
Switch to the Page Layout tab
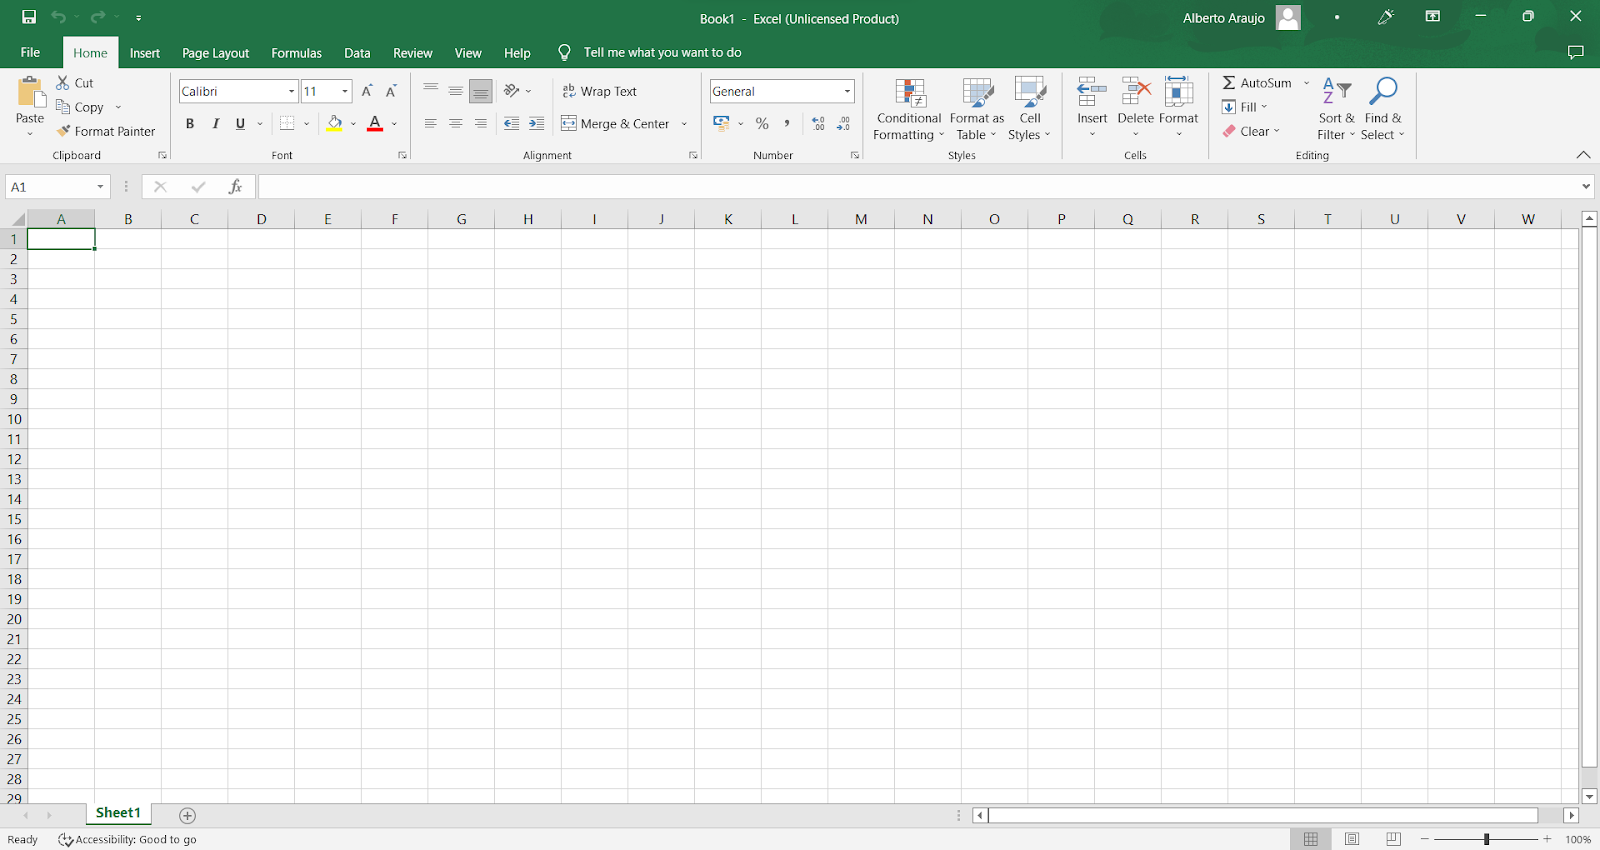216,53
